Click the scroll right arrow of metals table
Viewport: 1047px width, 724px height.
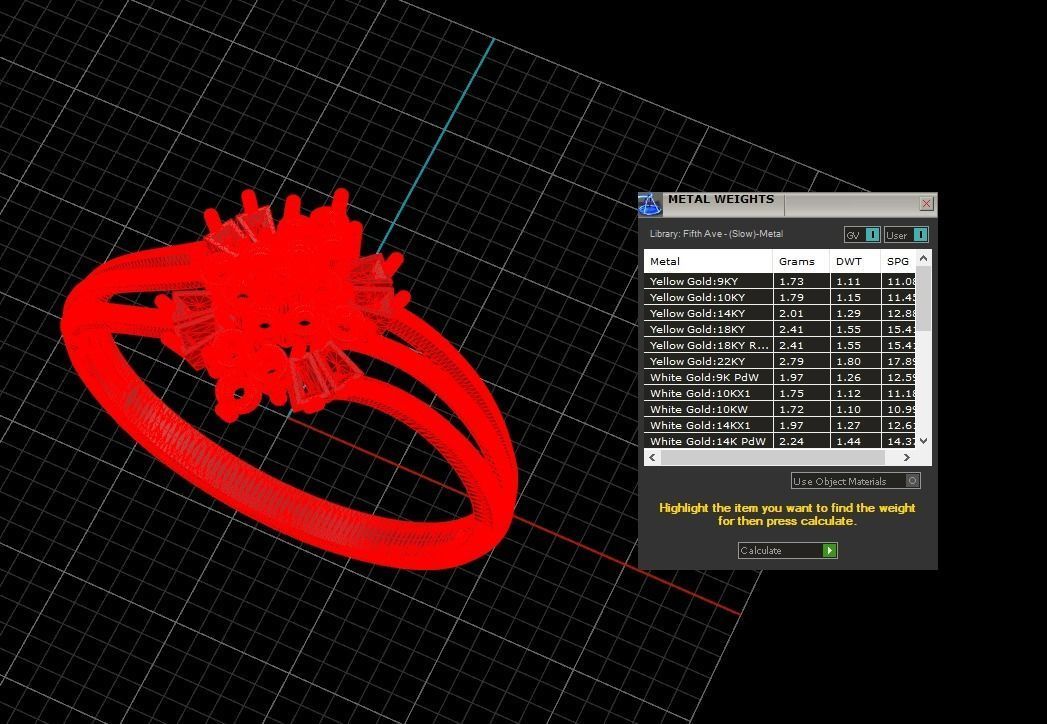tap(906, 458)
